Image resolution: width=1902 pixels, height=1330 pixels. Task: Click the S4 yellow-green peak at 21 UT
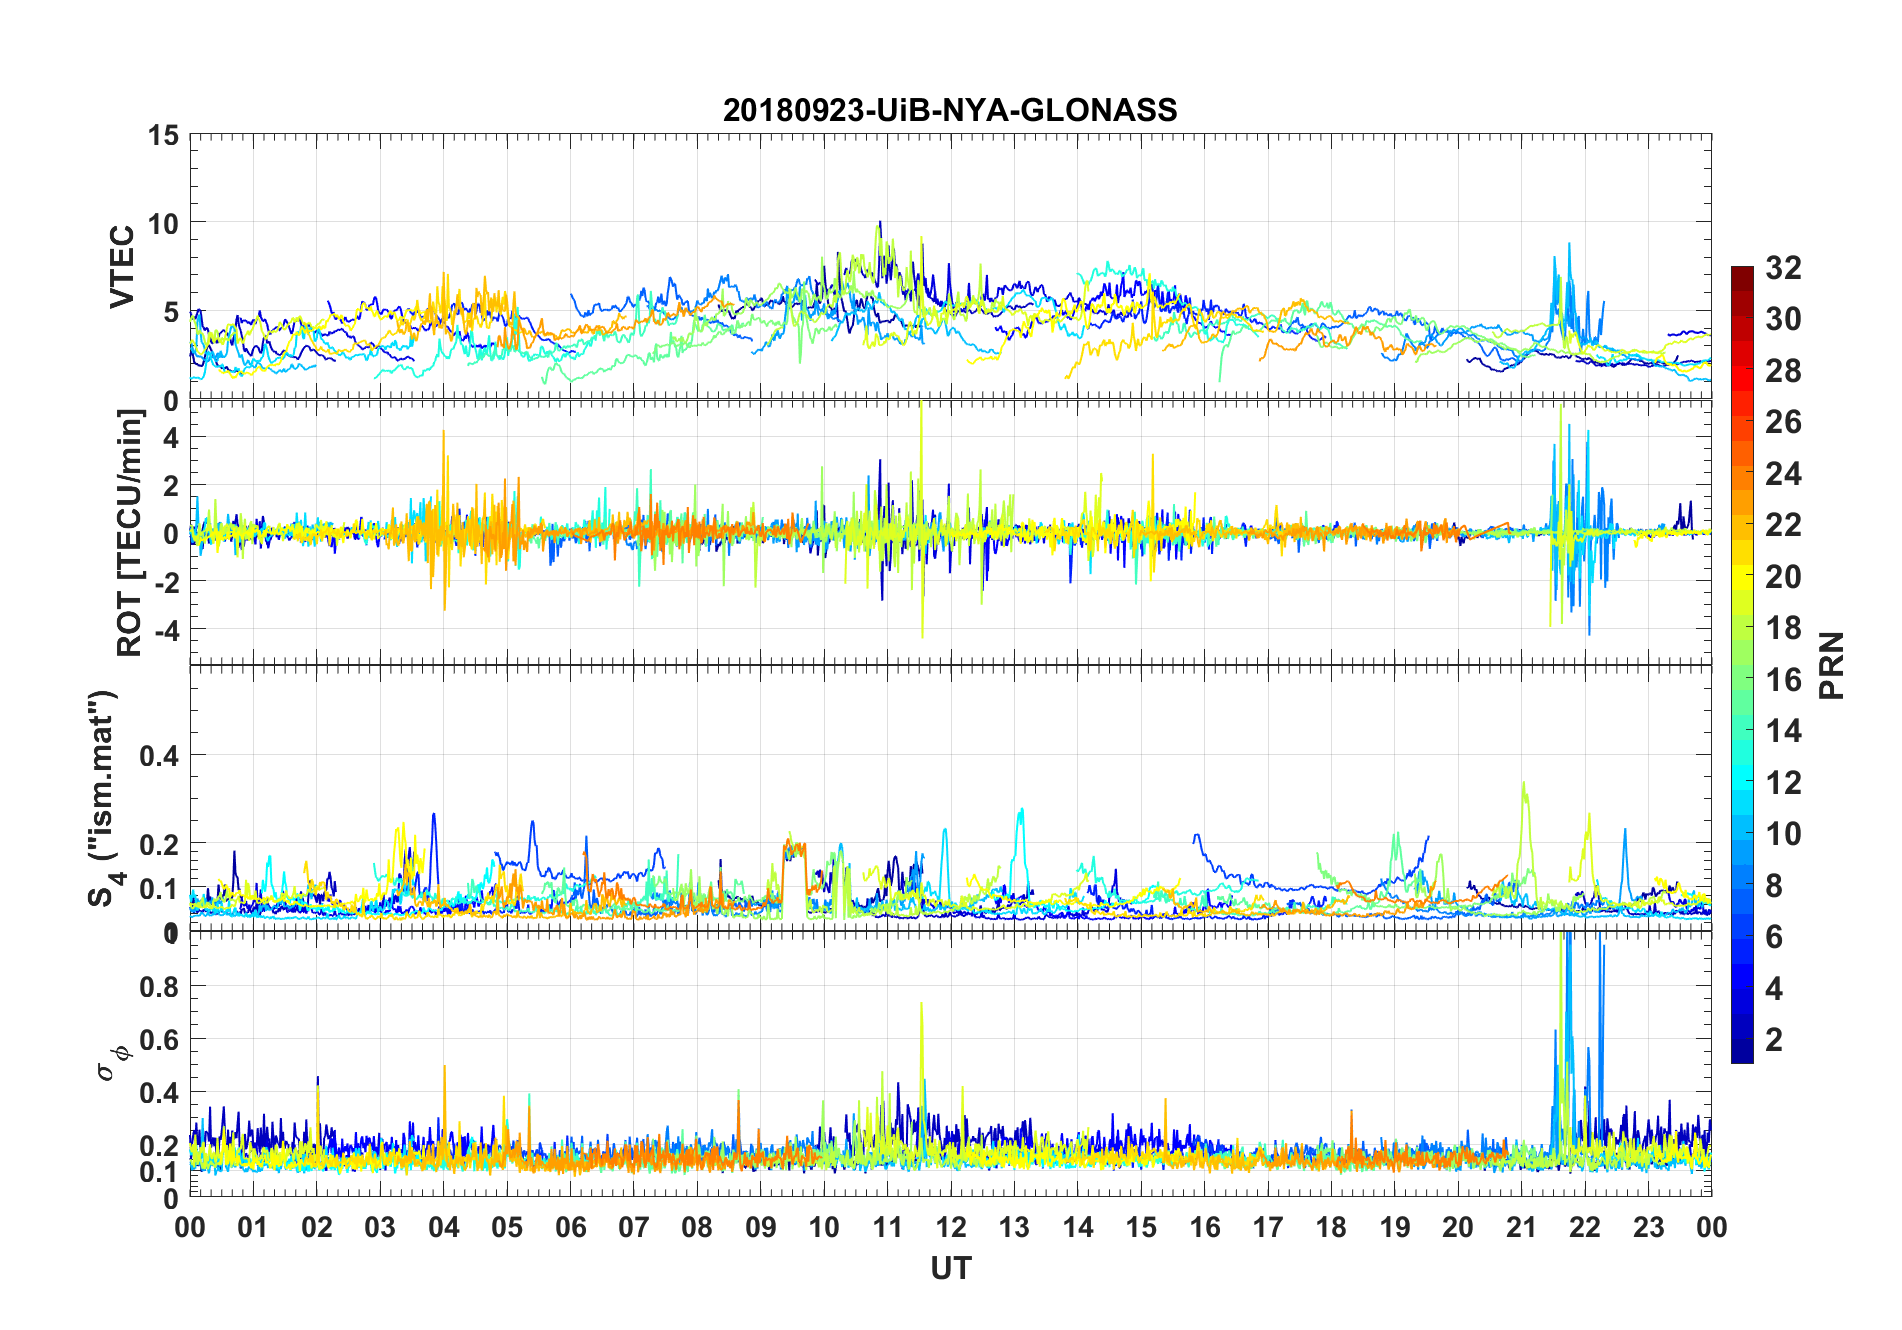[x=1523, y=790]
